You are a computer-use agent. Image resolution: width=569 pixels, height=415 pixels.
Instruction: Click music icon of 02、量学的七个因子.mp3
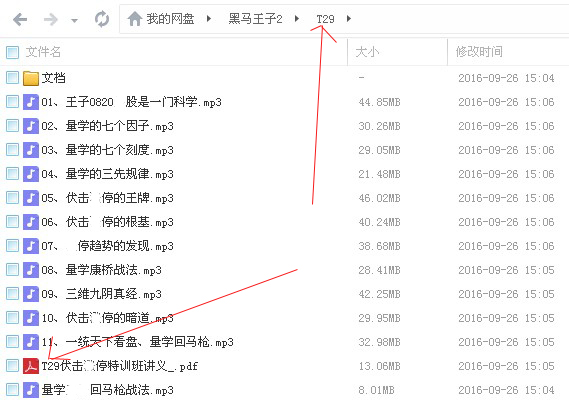[31, 126]
